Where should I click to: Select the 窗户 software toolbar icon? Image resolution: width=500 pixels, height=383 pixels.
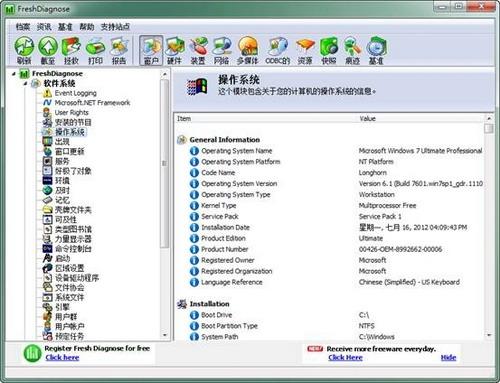[151, 50]
